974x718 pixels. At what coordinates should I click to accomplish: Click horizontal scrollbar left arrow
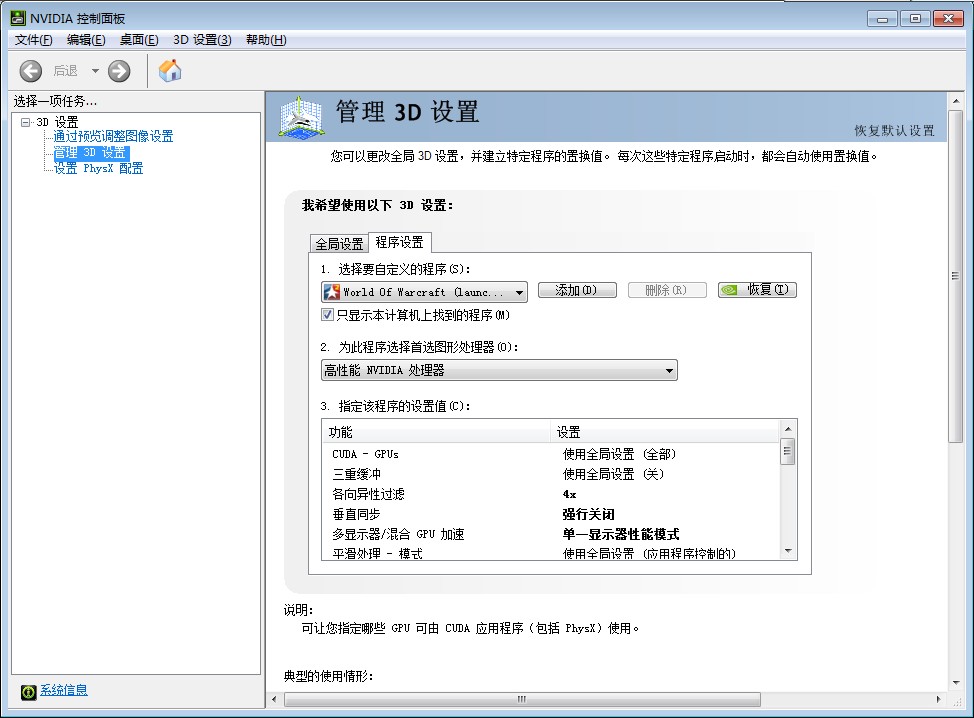pyautogui.click(x=275, y=699)
